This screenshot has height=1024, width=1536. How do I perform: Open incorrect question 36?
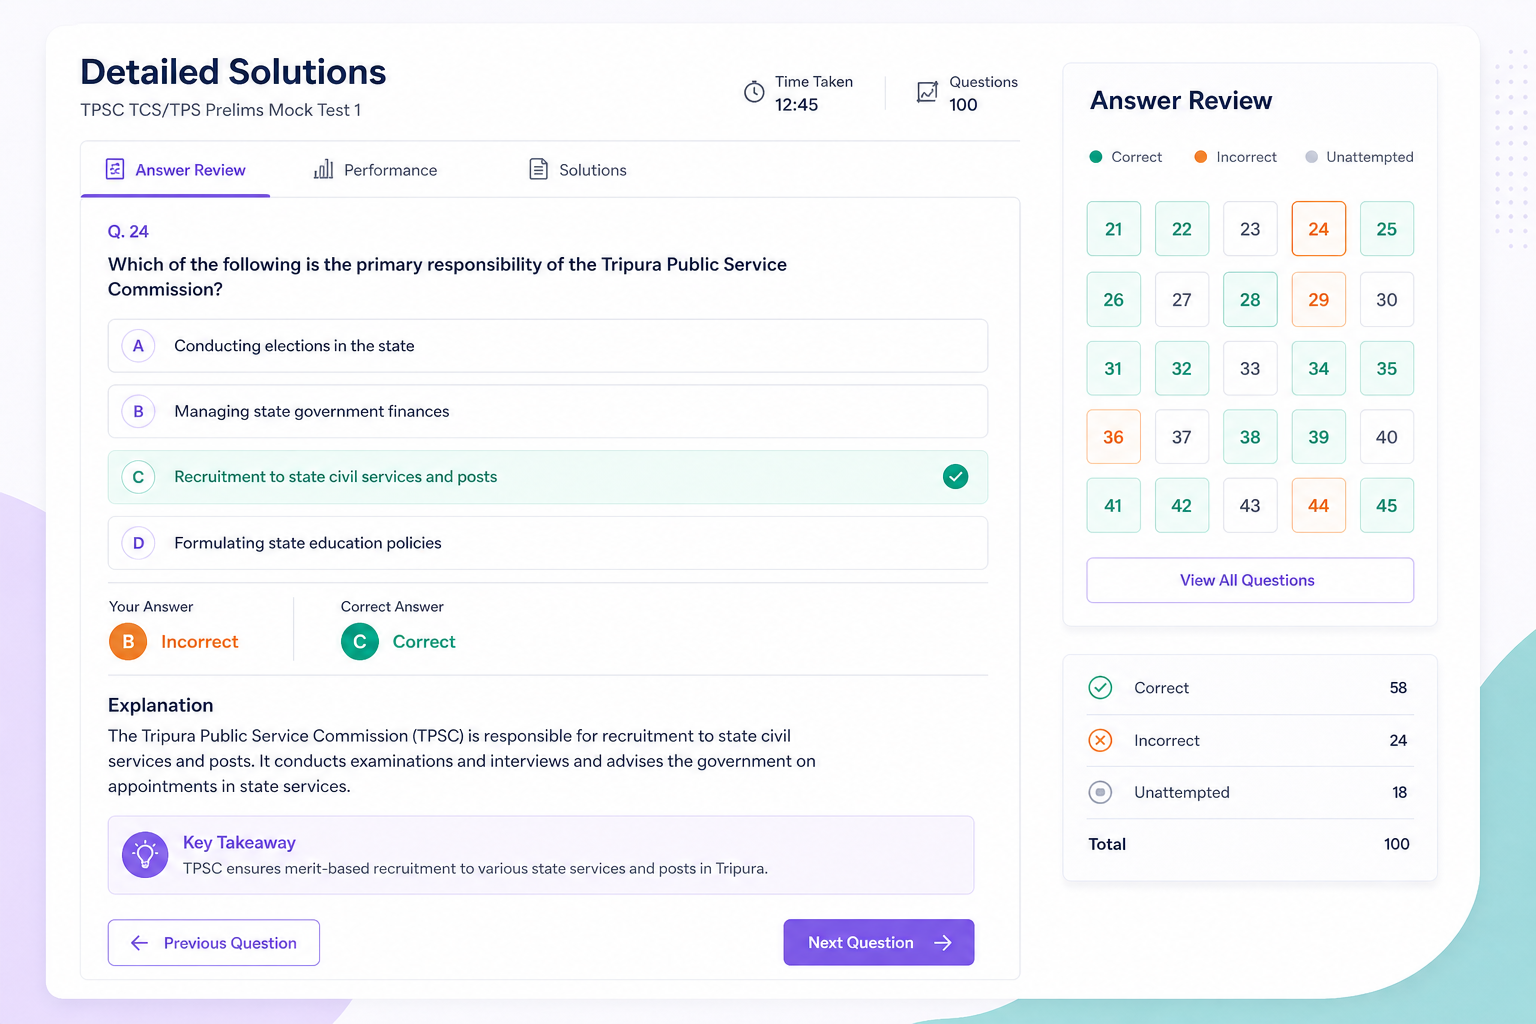[x=1114, y=437]
